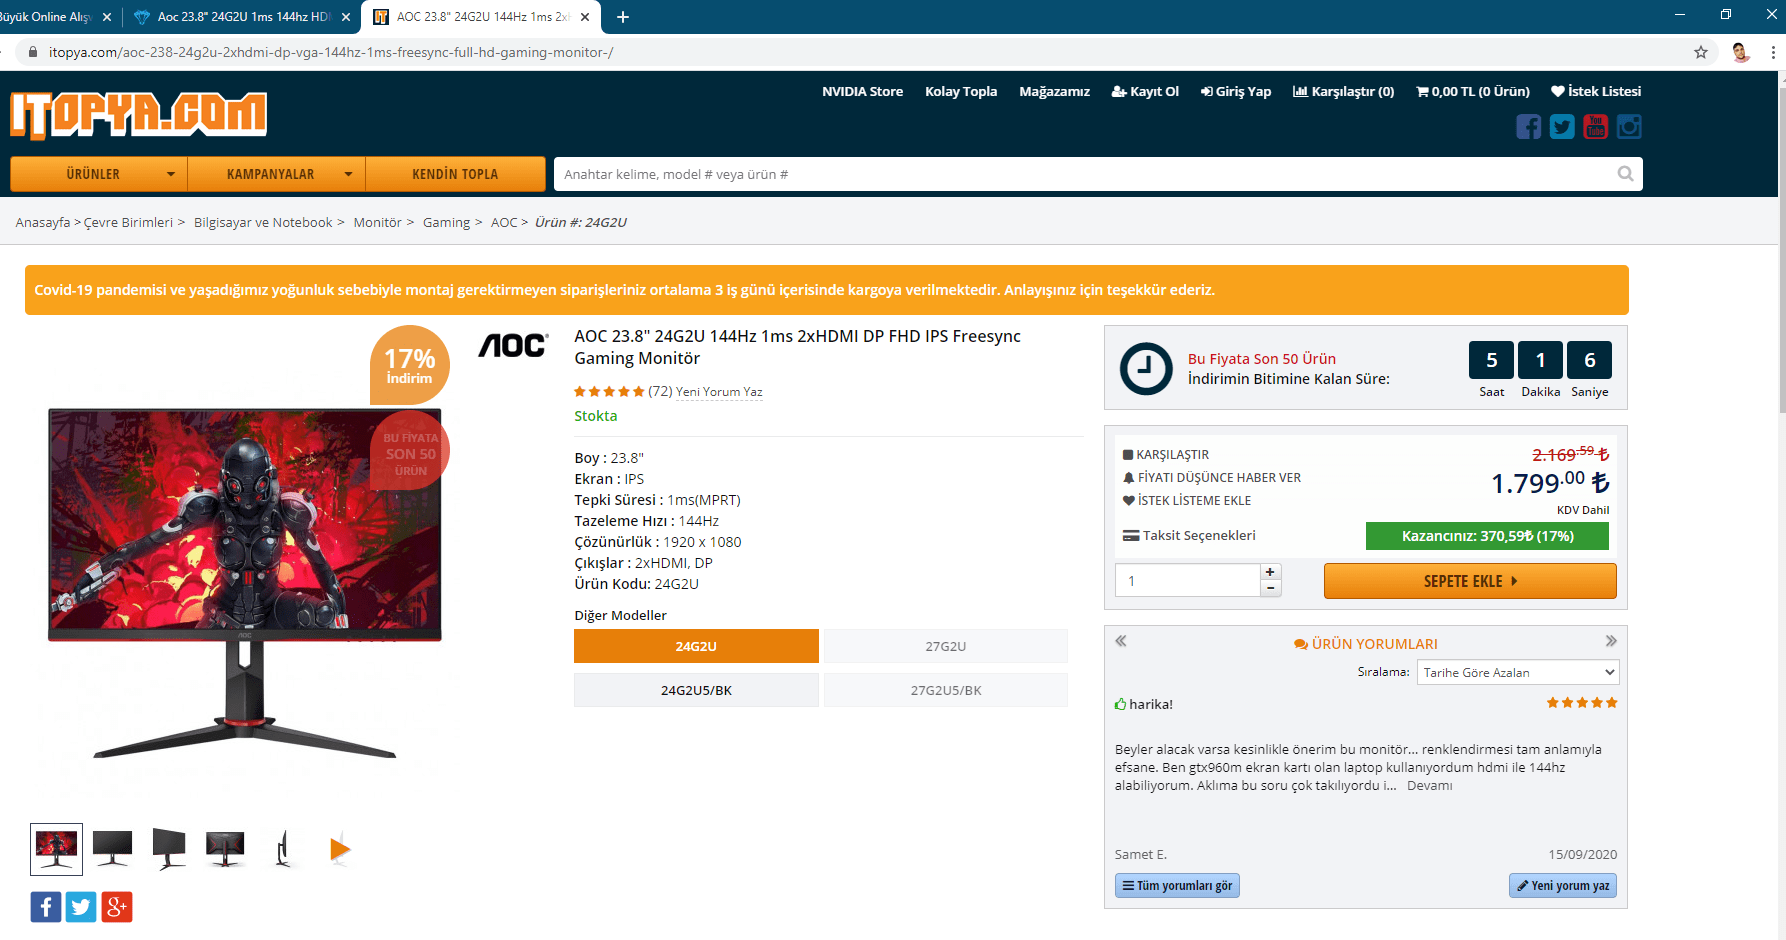Click the quantity input field

tap(1187, 580)
